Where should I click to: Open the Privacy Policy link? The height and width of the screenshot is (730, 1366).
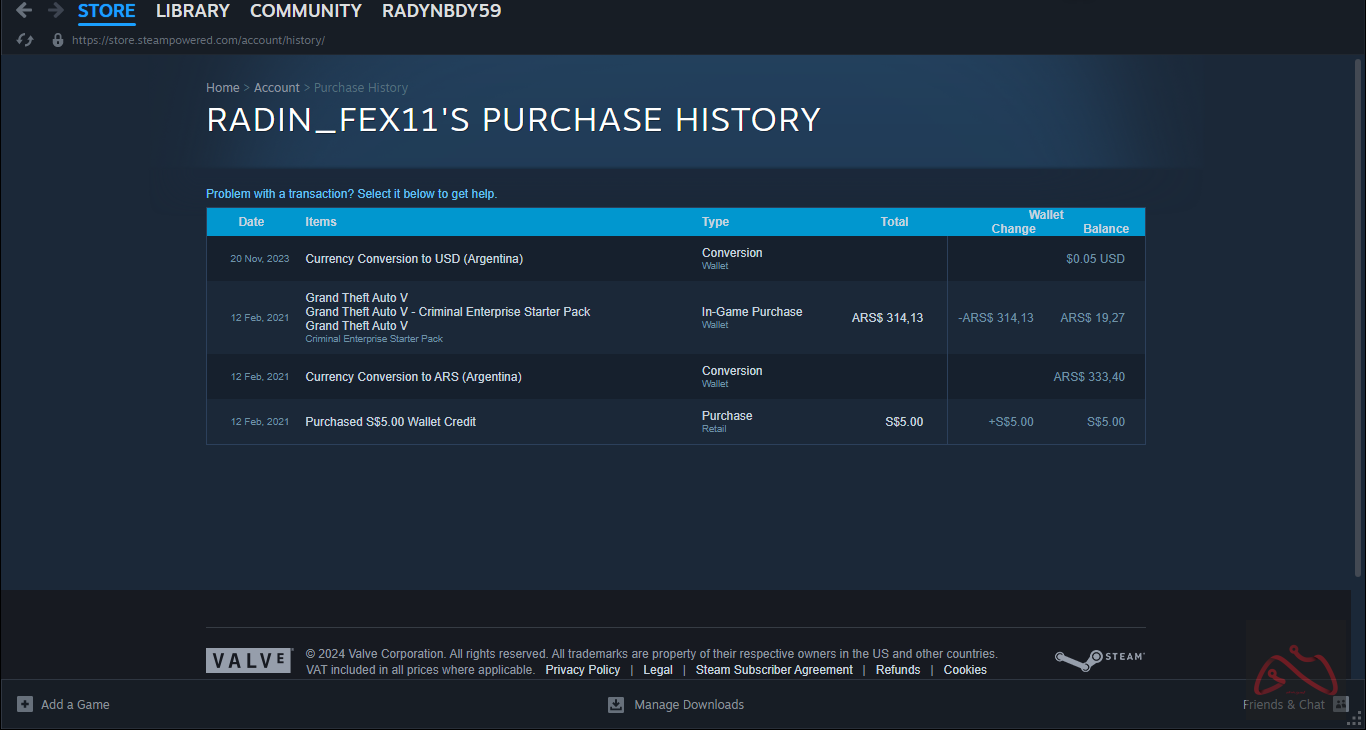(x=582, y=670)
